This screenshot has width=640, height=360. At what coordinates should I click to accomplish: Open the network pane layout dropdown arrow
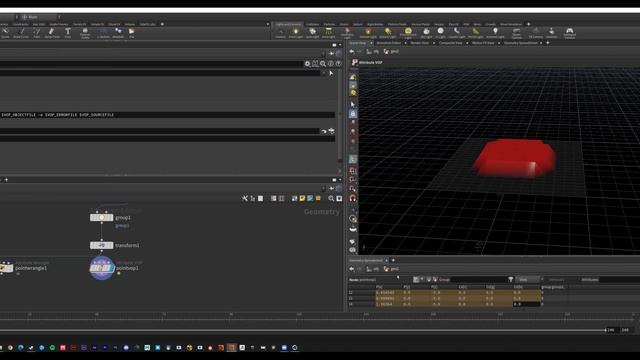(340, 180)
